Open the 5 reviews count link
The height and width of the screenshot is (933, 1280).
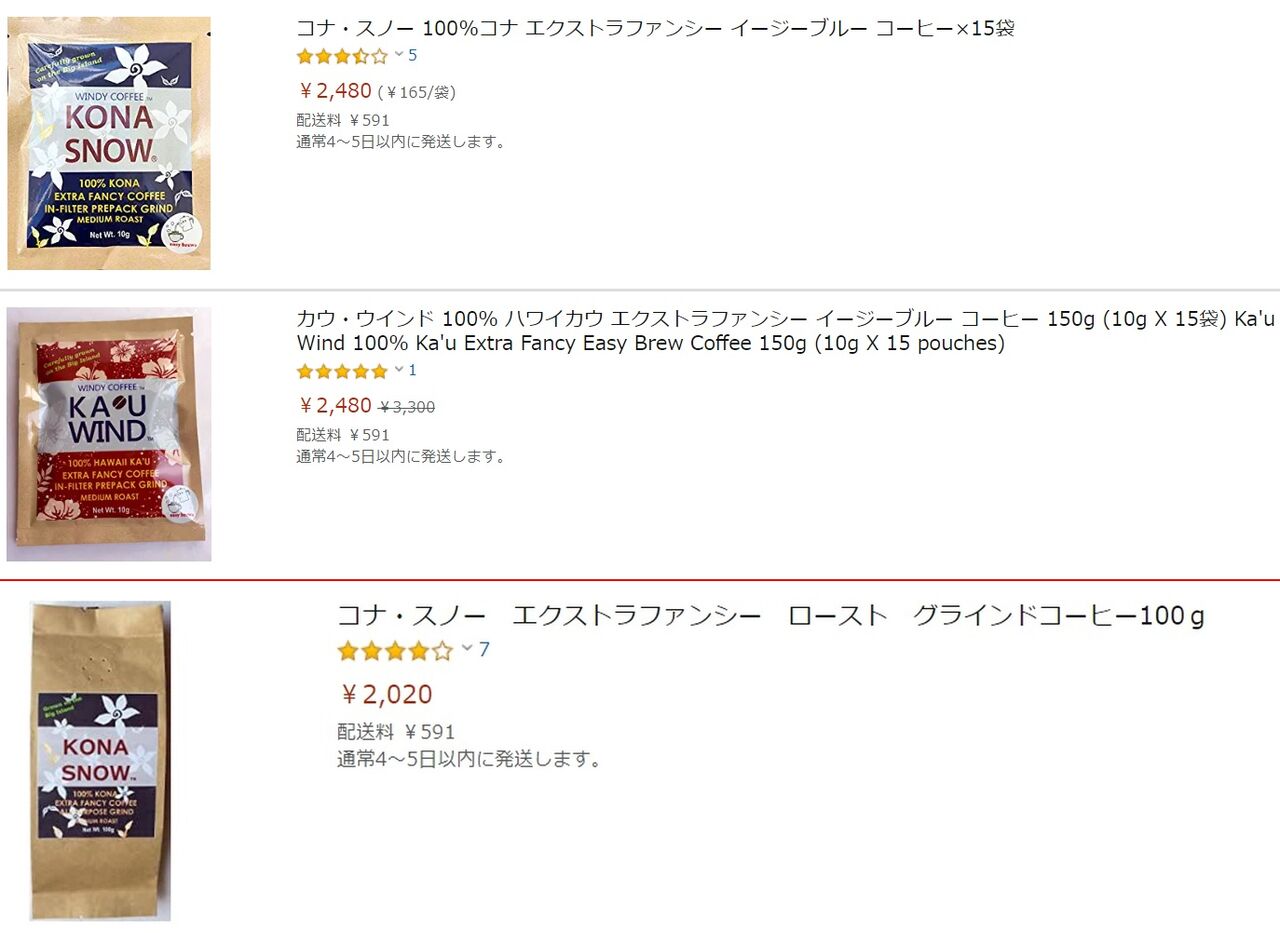coord(413,55)
